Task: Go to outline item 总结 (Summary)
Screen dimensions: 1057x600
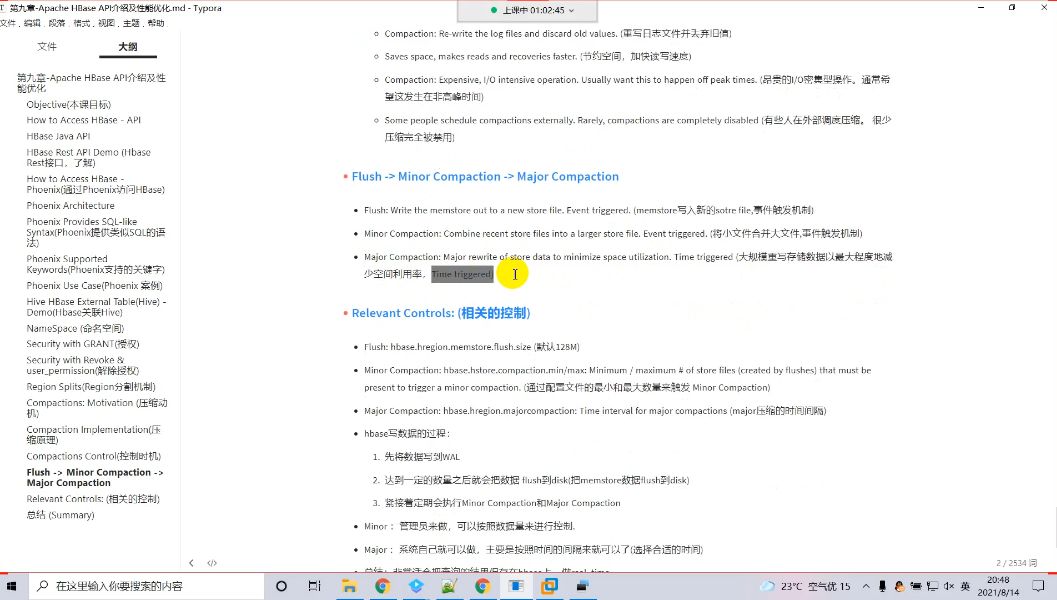Action: (61, 515)
